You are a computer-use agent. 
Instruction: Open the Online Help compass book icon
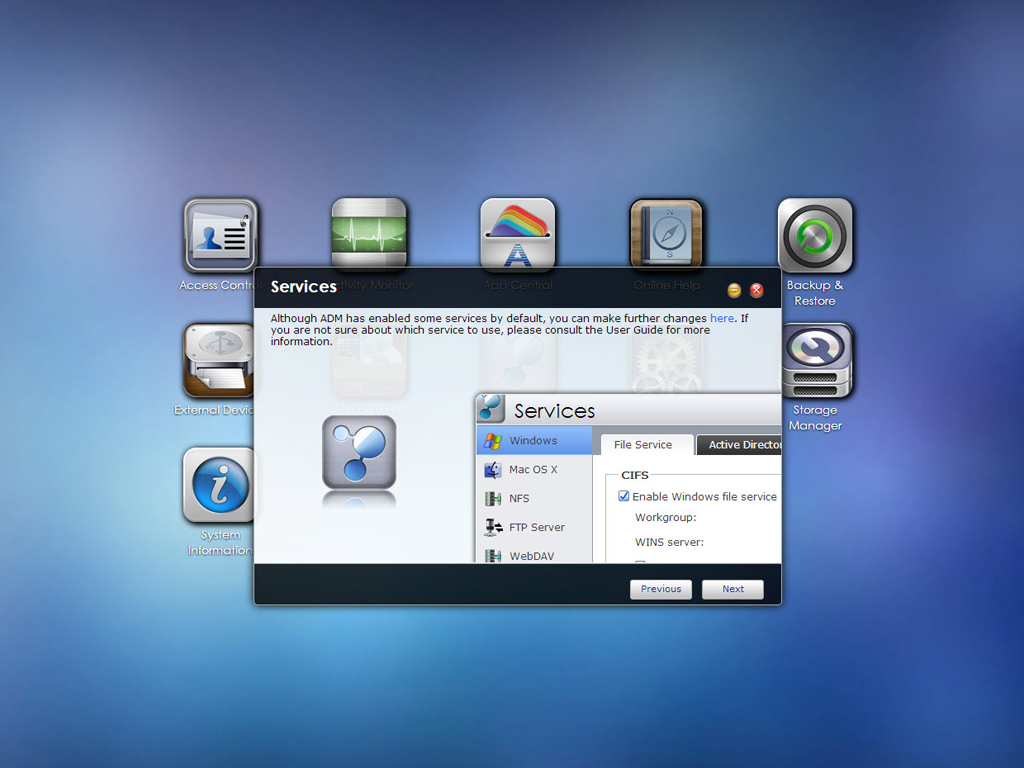666,232
